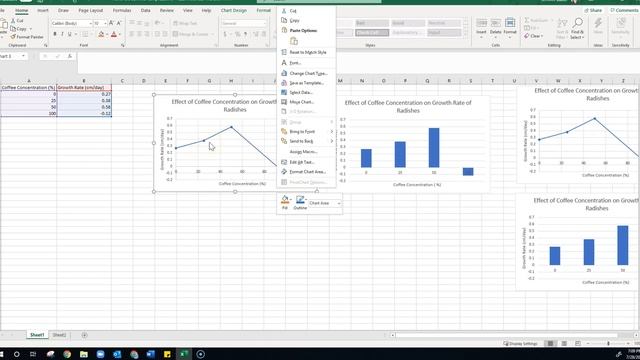
Task: Toggle Underline formatting in Font group
Action: point(69,34)
